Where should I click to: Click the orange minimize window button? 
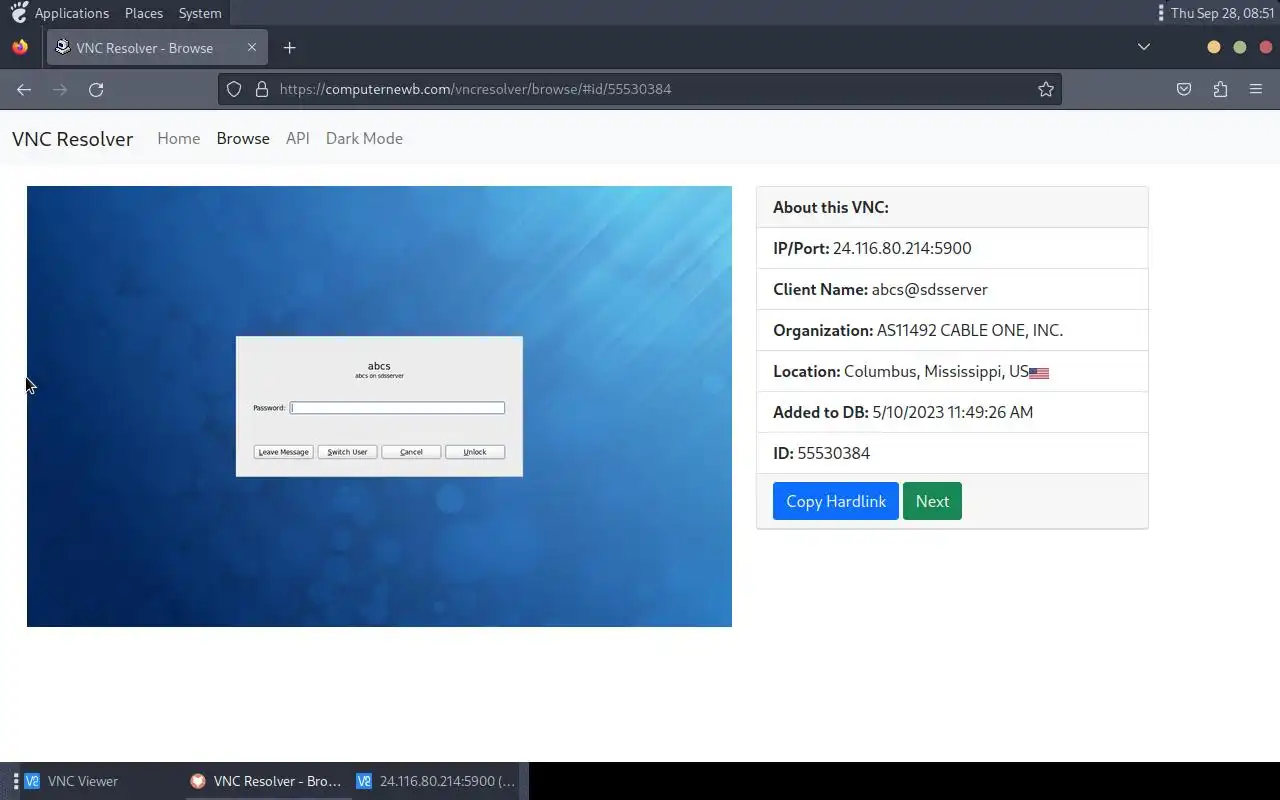[x=1214, y=47]
